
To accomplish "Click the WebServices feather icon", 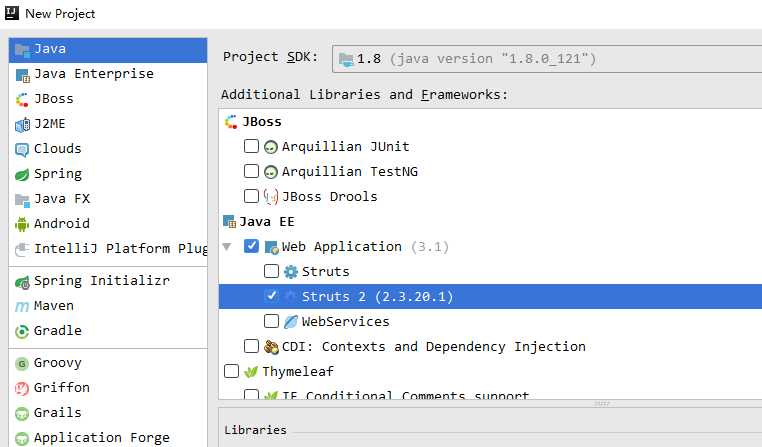I will coord(291,322).
